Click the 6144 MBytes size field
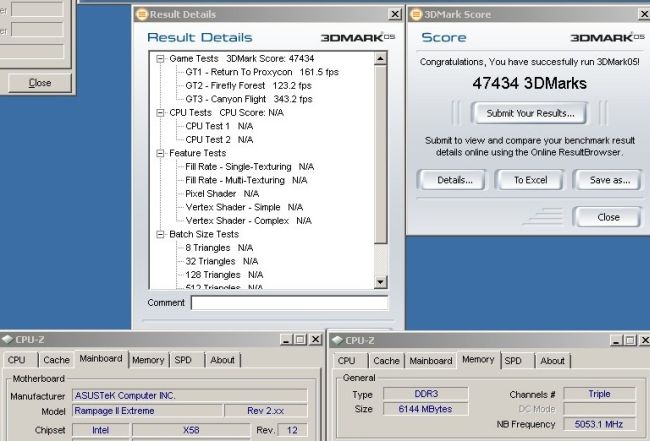Viewport: 650px width, 441px height. tap(426, 409)
